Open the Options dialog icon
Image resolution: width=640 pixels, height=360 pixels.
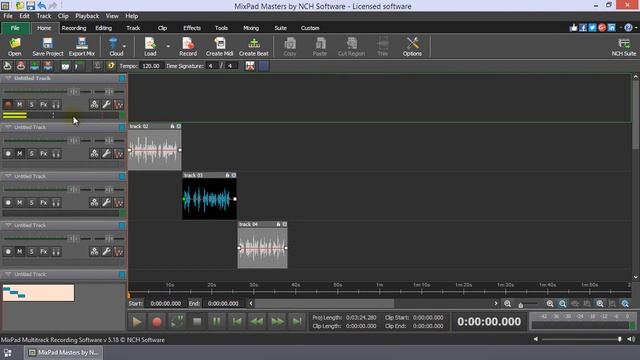coord(412,46)
